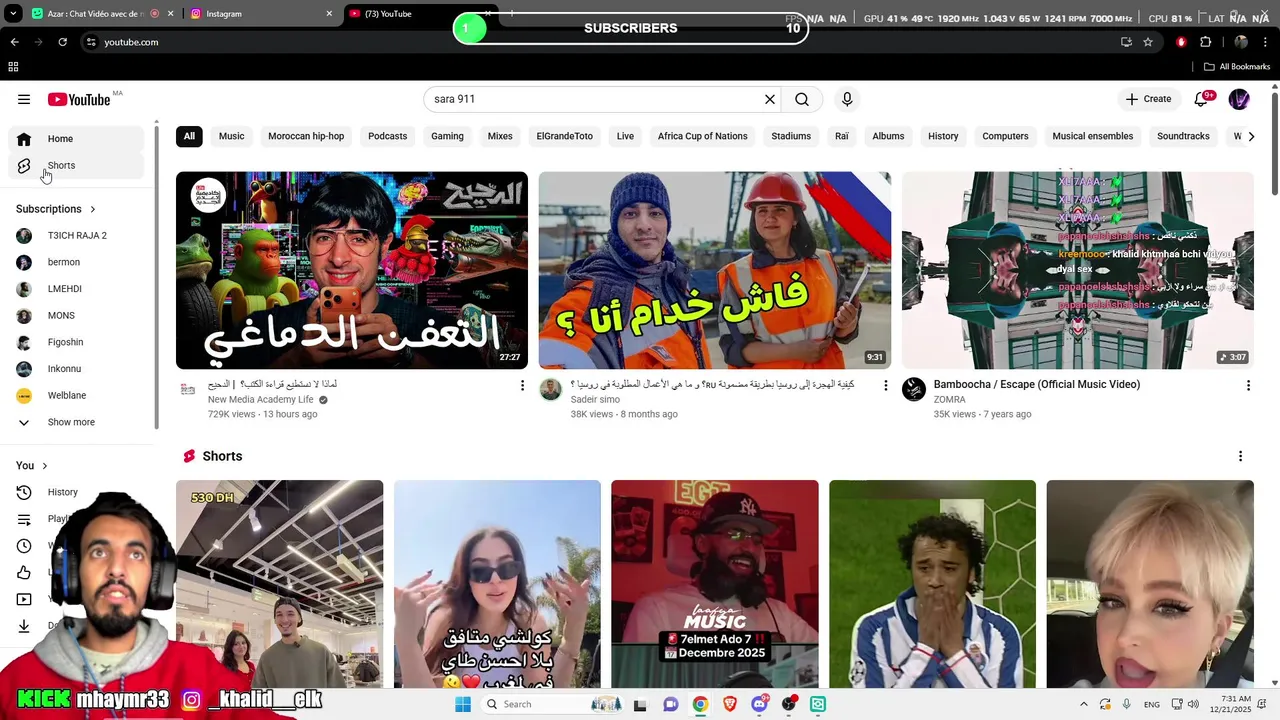Reload the page with the refresh icon
Viewport: 1280px width, 720px height.
click(62, 42)
